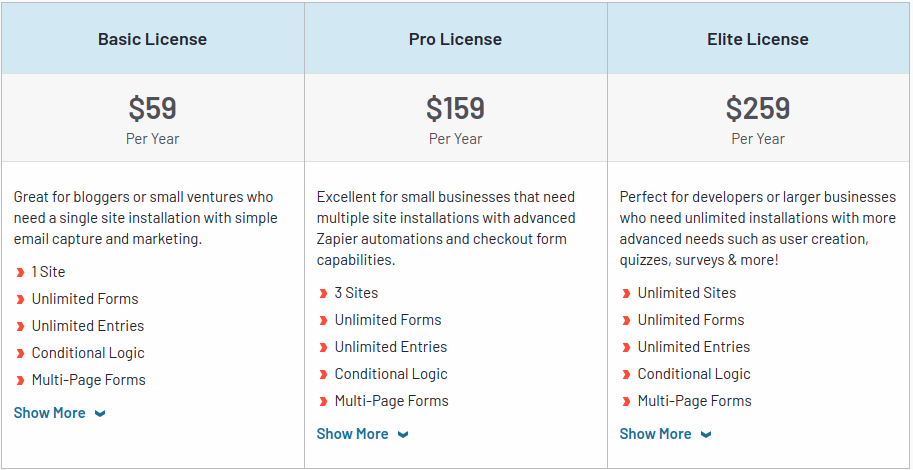This screenshot has height=470, width=913.
Task: Select the Elite License header
Action: [x=758, y=40]
